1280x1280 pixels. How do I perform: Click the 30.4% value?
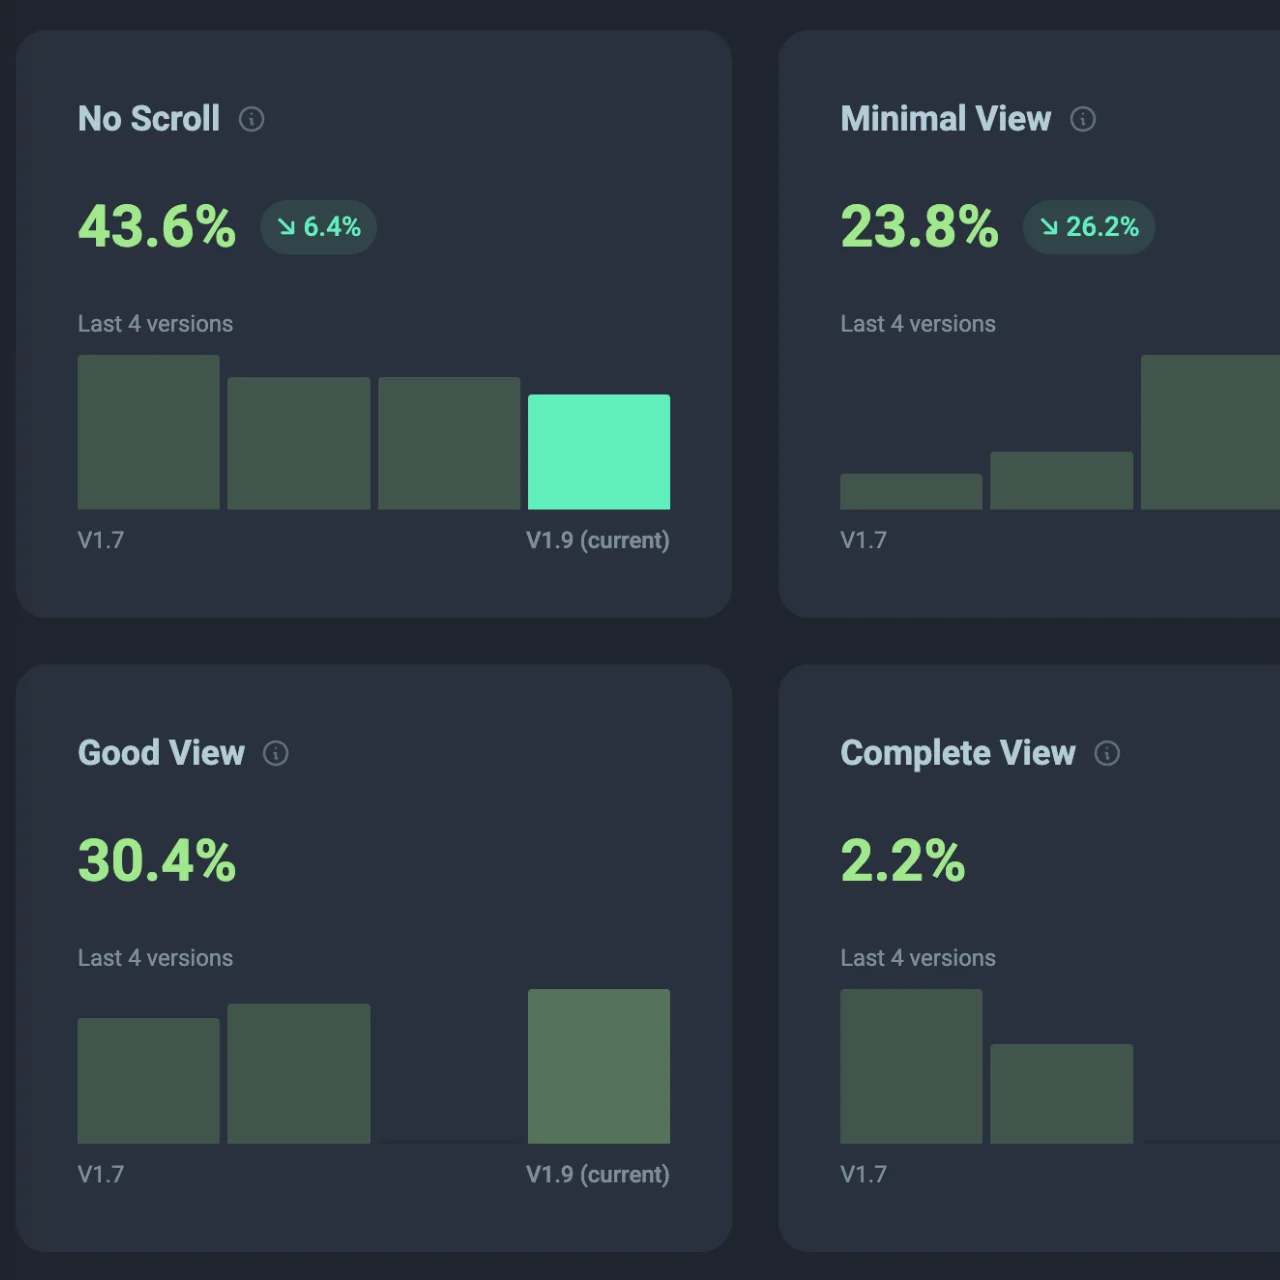click(157, 861)
